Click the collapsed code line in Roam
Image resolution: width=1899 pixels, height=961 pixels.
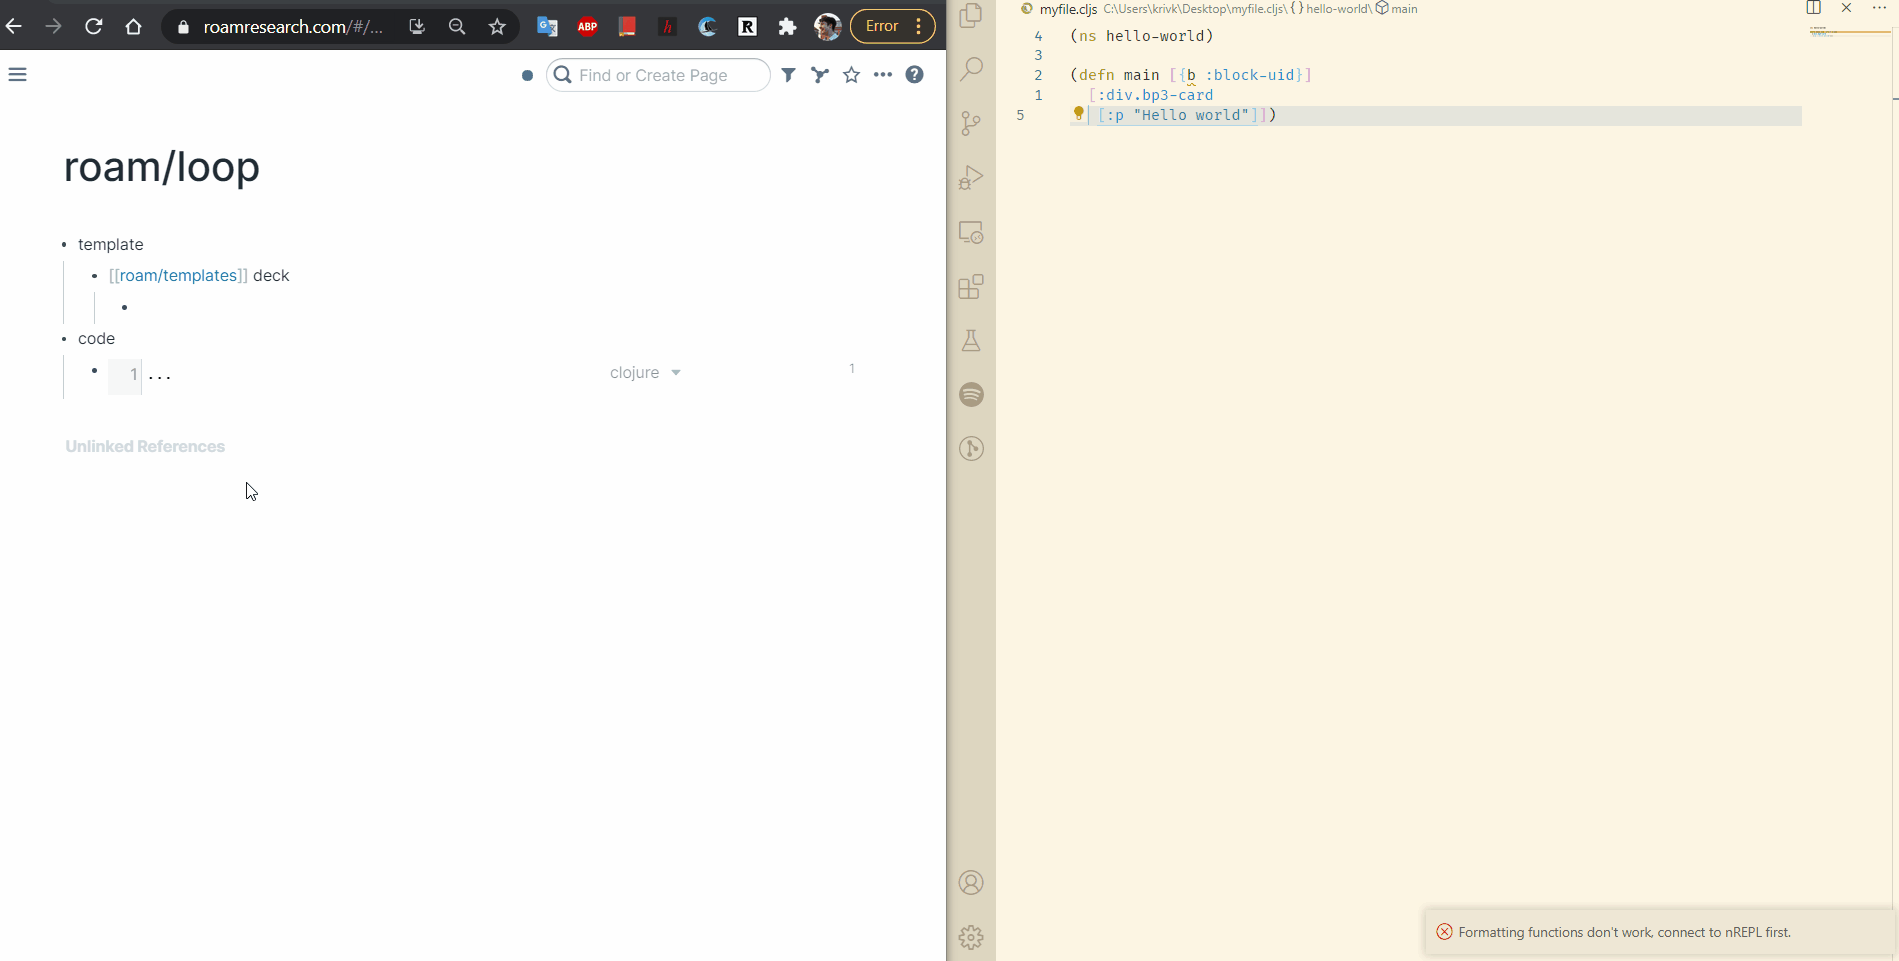pyautogui.click(x=160, y=376)
